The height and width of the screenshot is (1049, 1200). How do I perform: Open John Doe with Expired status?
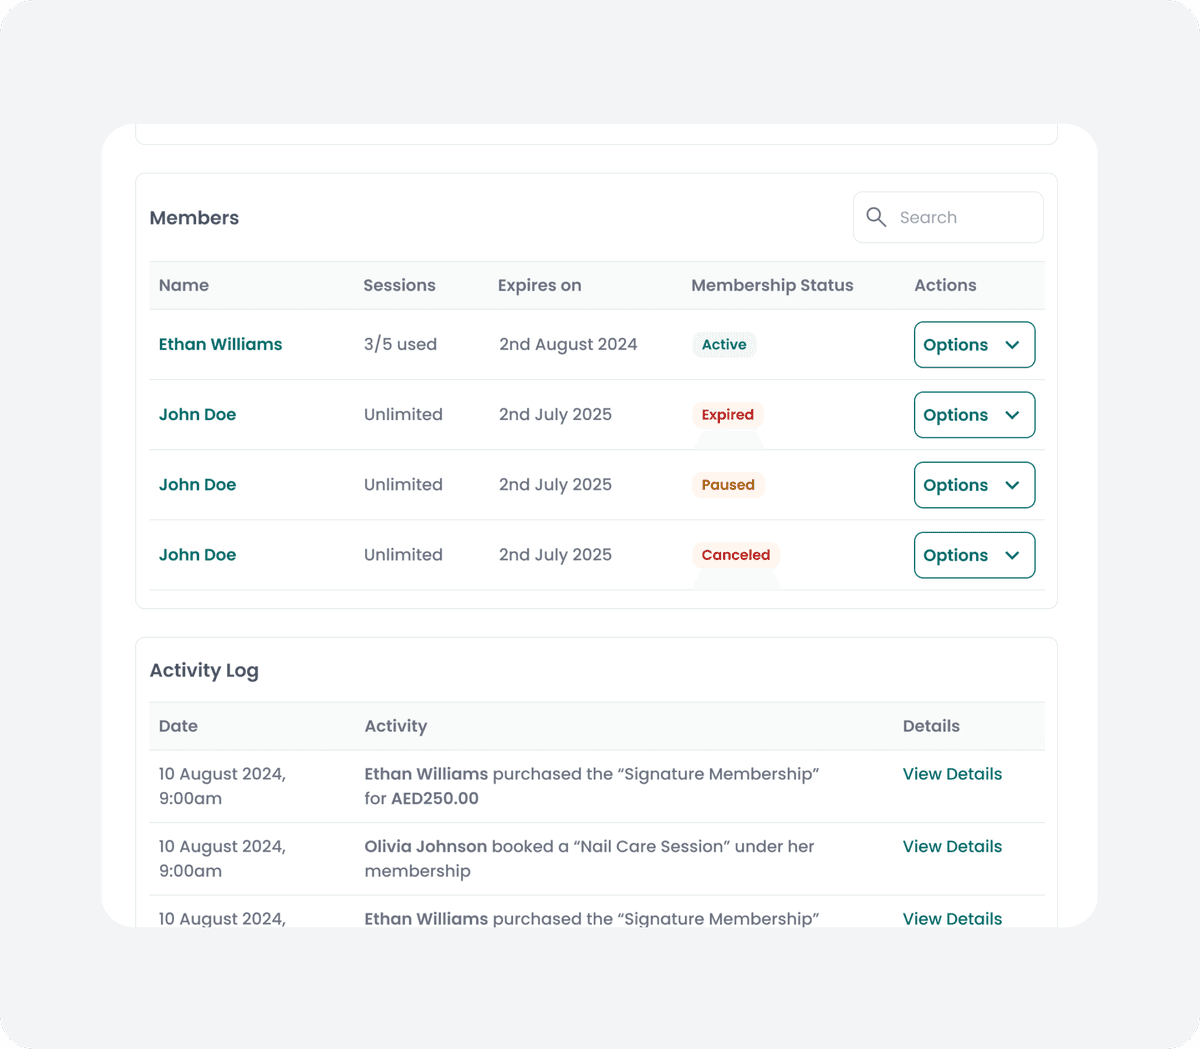coord(197,414)
